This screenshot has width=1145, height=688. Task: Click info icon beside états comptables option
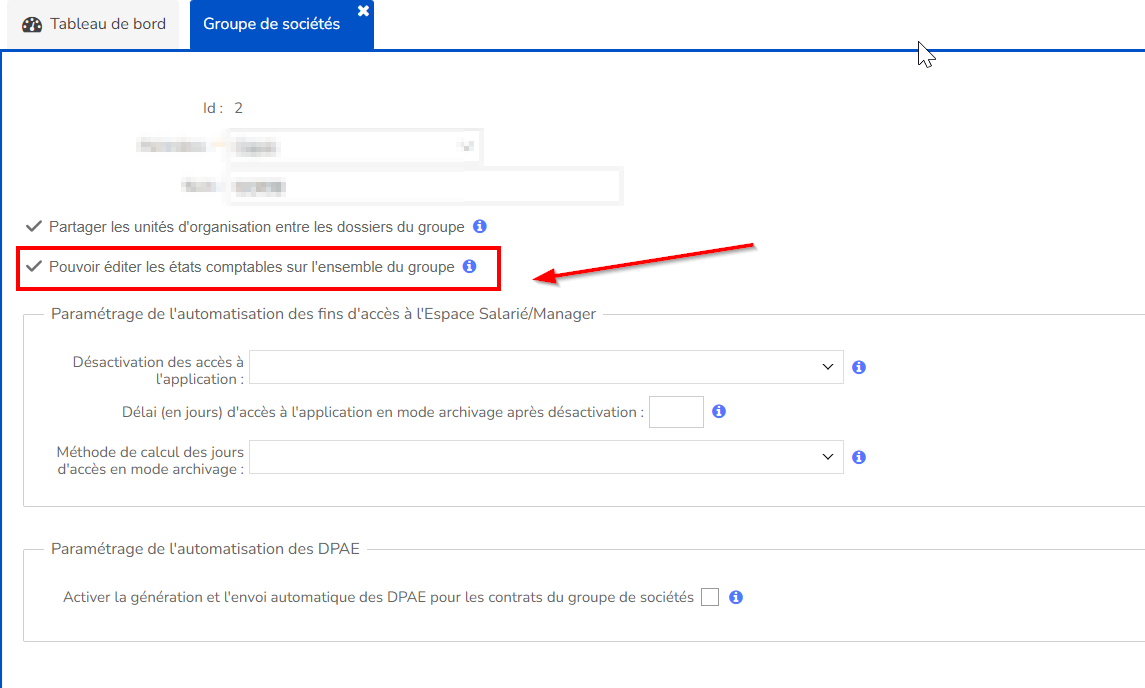[469, 267]
